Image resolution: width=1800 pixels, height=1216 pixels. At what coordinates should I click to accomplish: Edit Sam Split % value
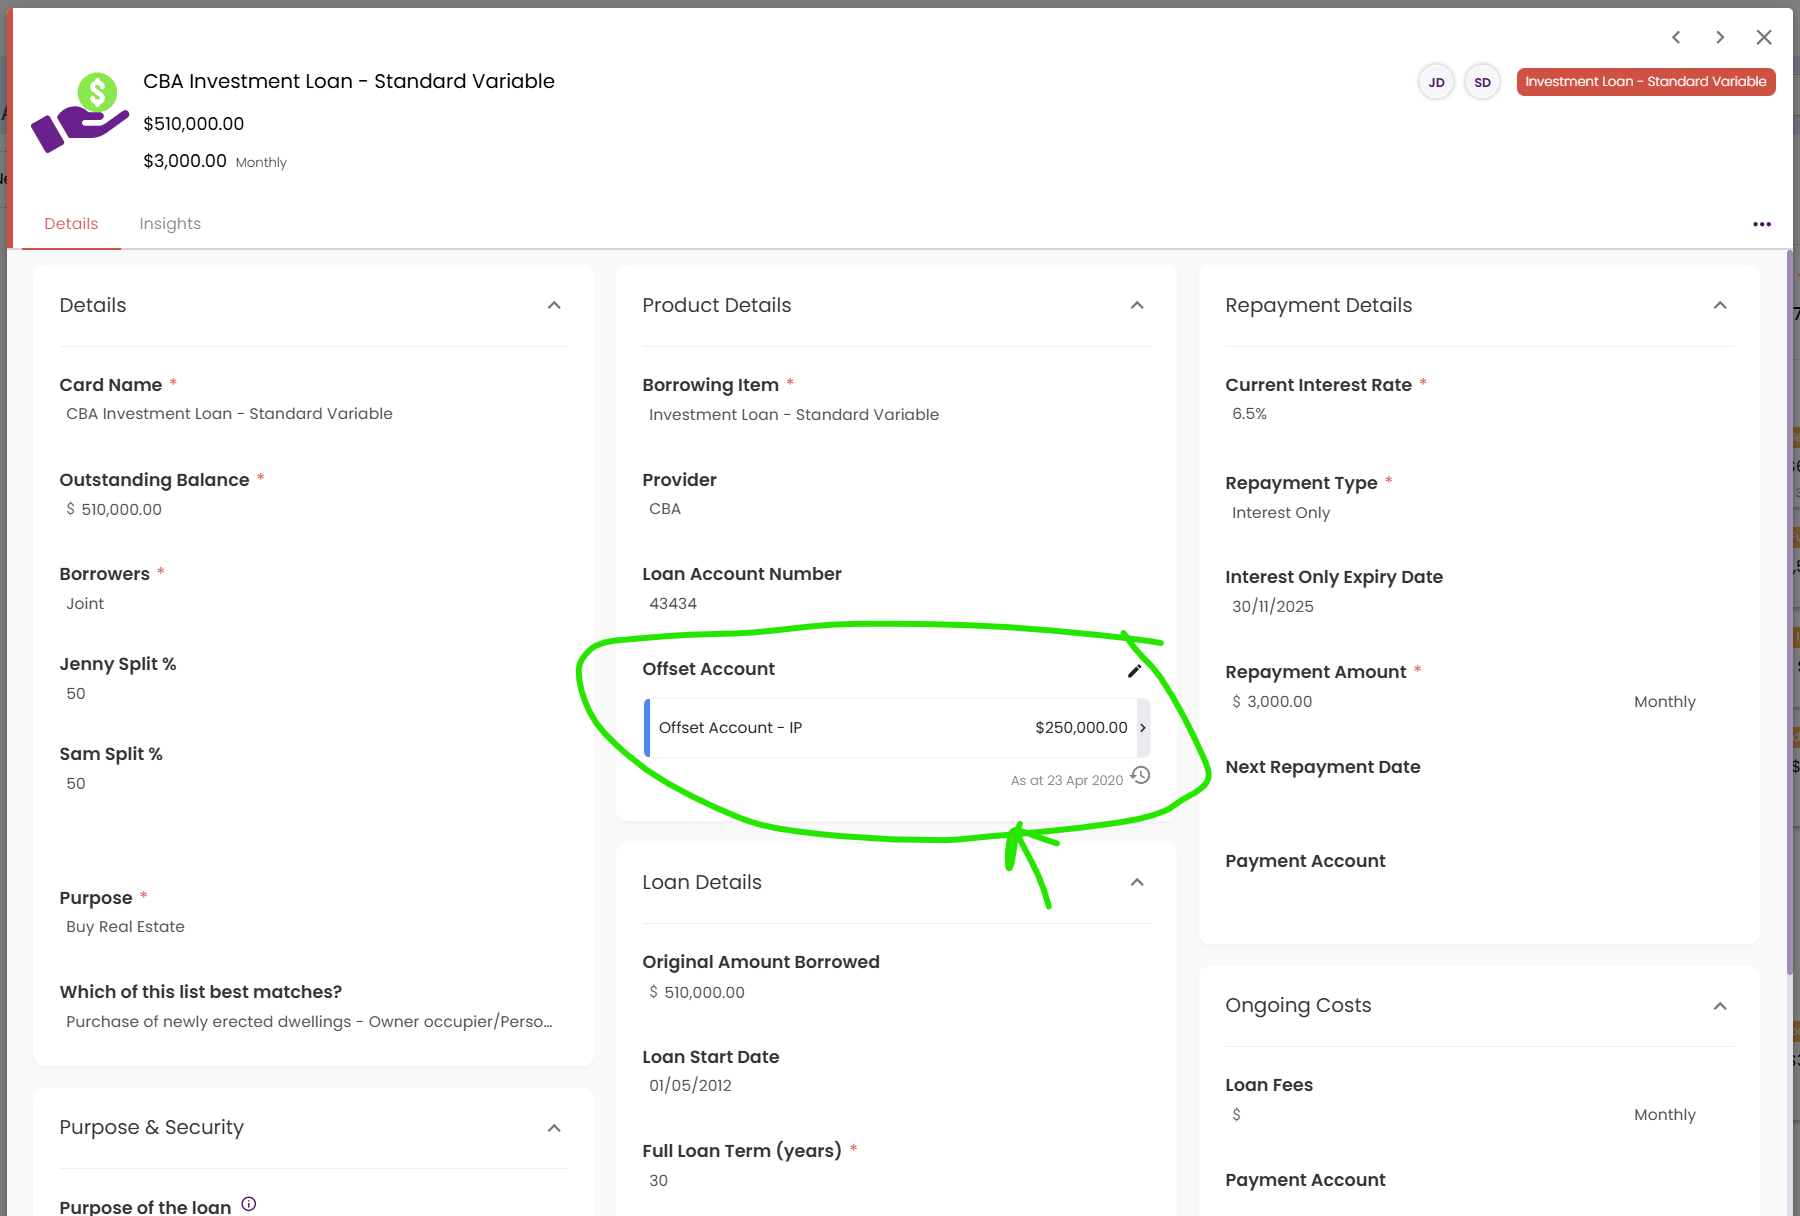pos(76,784)
